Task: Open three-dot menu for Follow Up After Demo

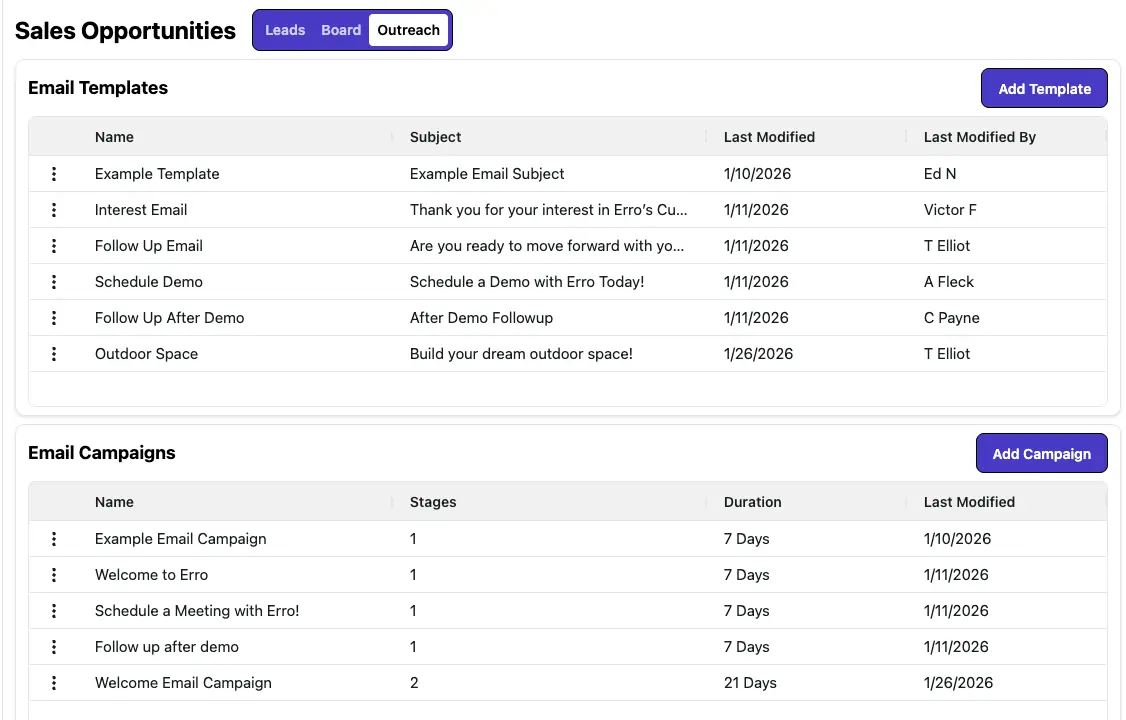Action: 54,318
